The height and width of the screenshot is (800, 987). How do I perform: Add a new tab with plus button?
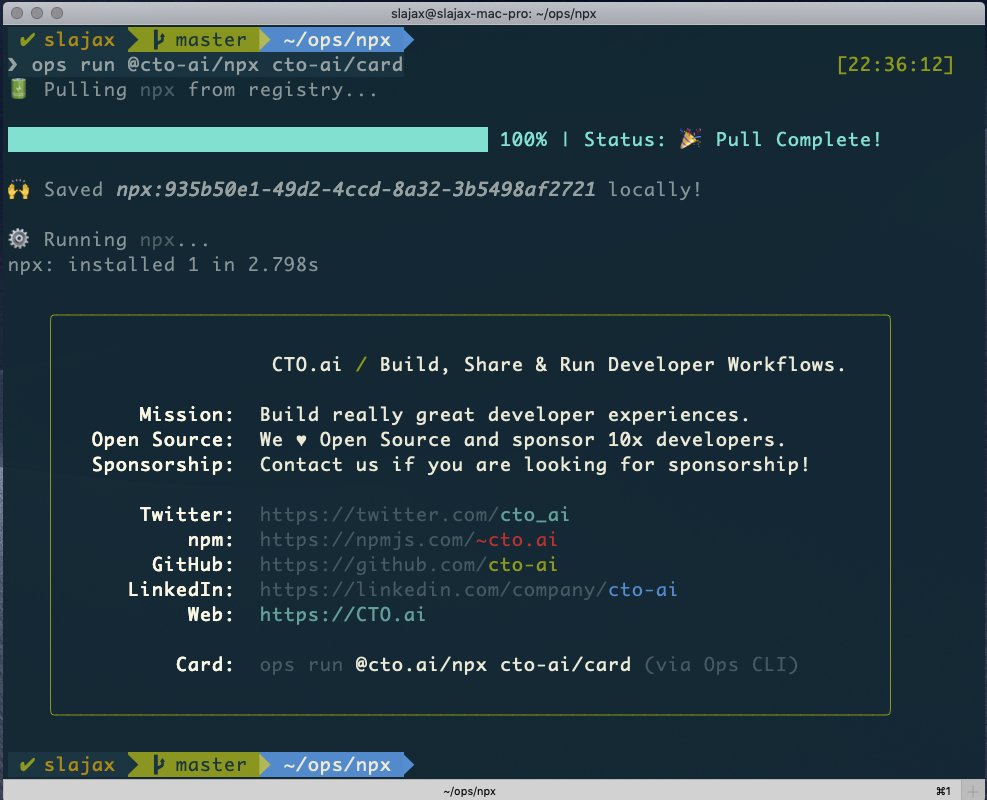974,791
